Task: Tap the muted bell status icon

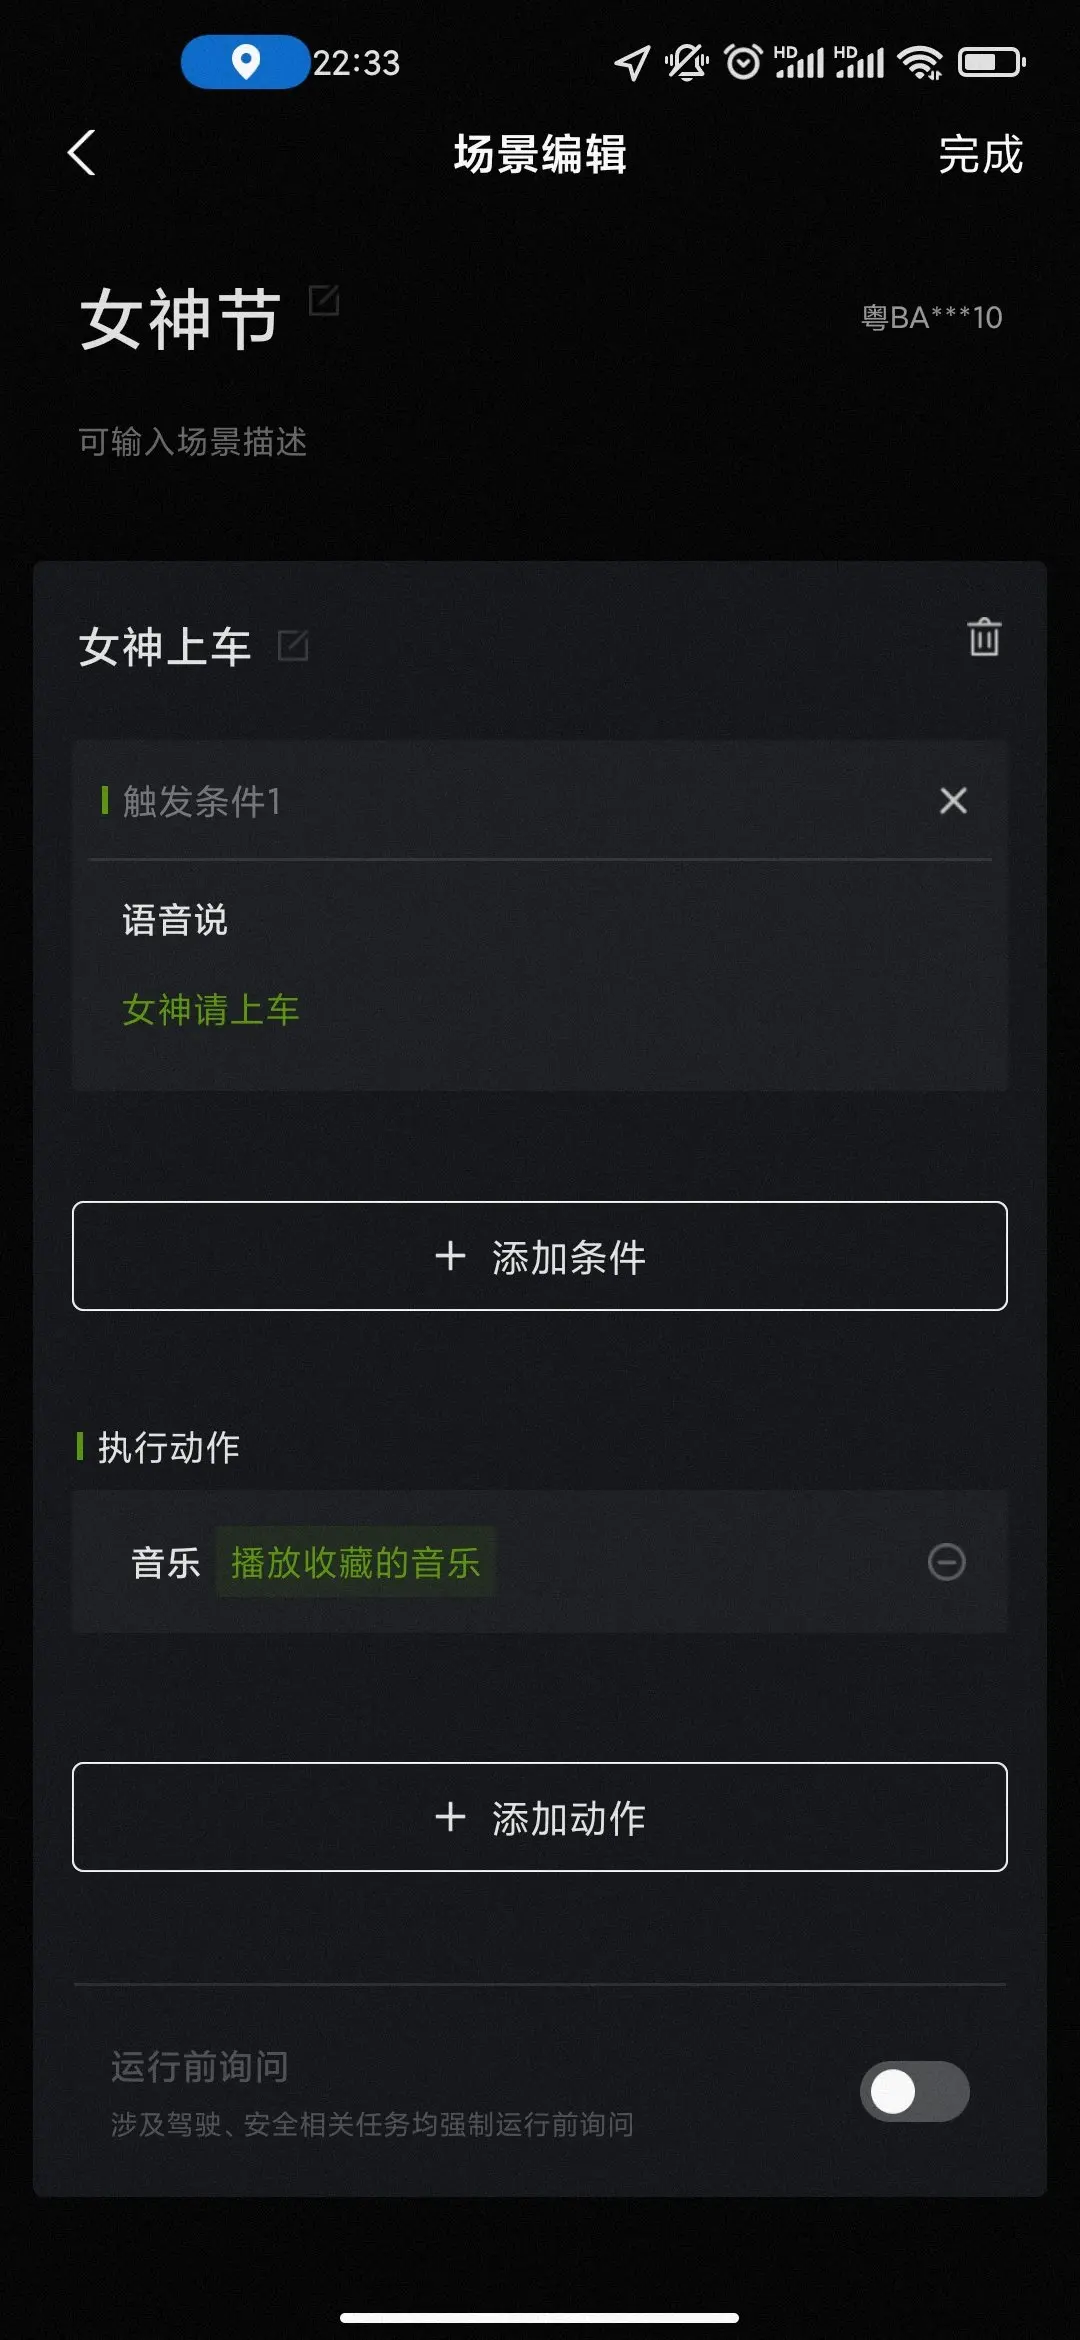Action: (687, 62)
